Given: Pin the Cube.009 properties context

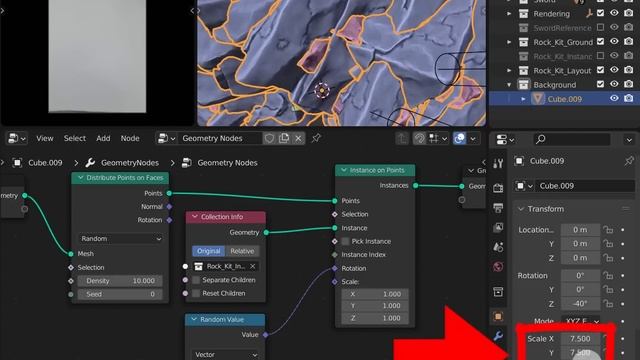Looking at the screenshot, I should click(629, 161).
